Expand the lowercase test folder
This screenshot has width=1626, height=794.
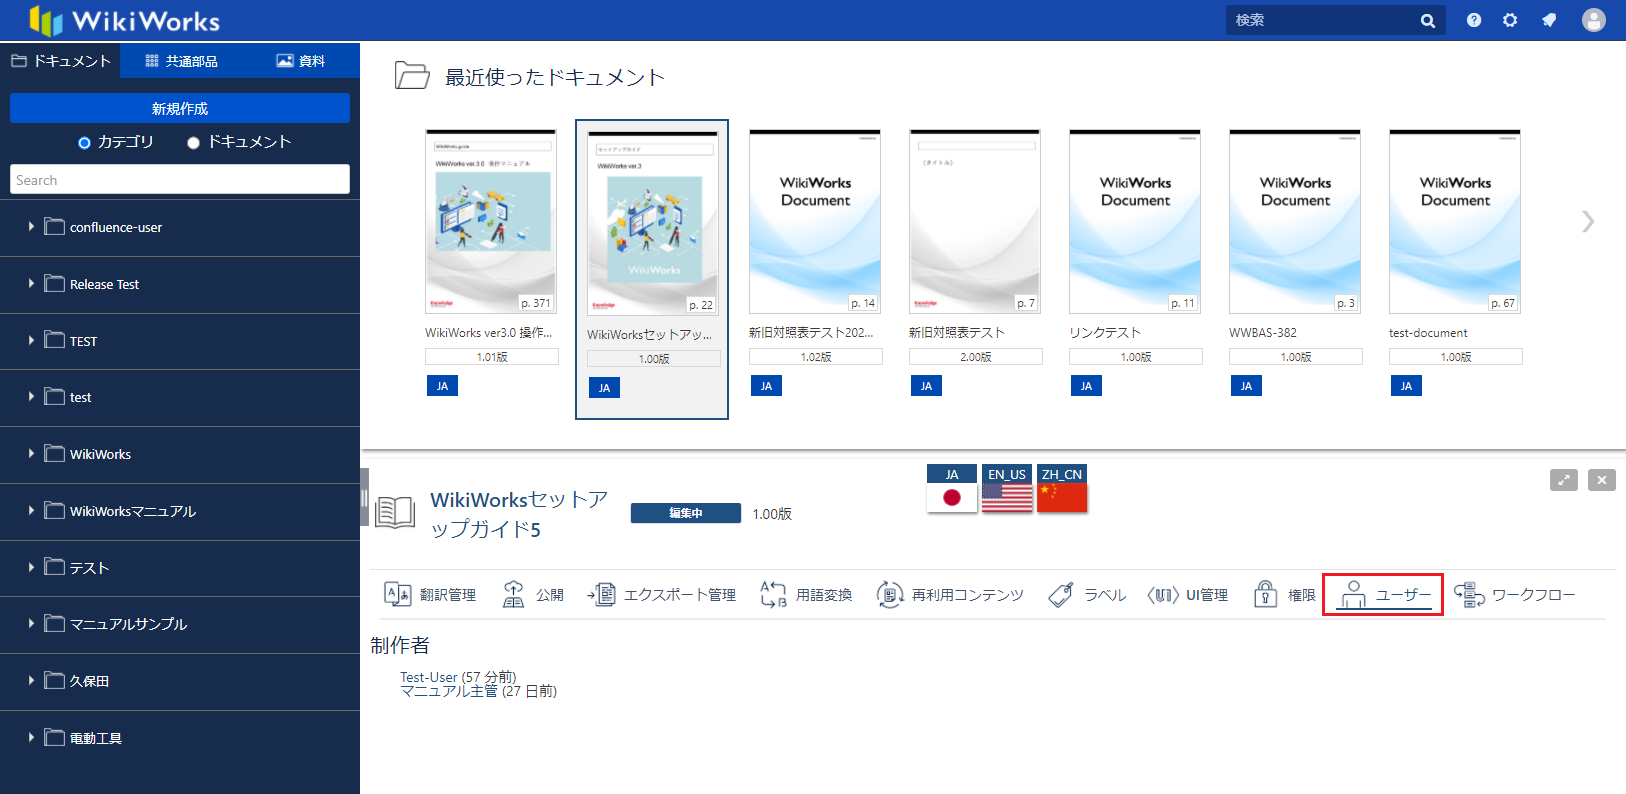(31, 397)
